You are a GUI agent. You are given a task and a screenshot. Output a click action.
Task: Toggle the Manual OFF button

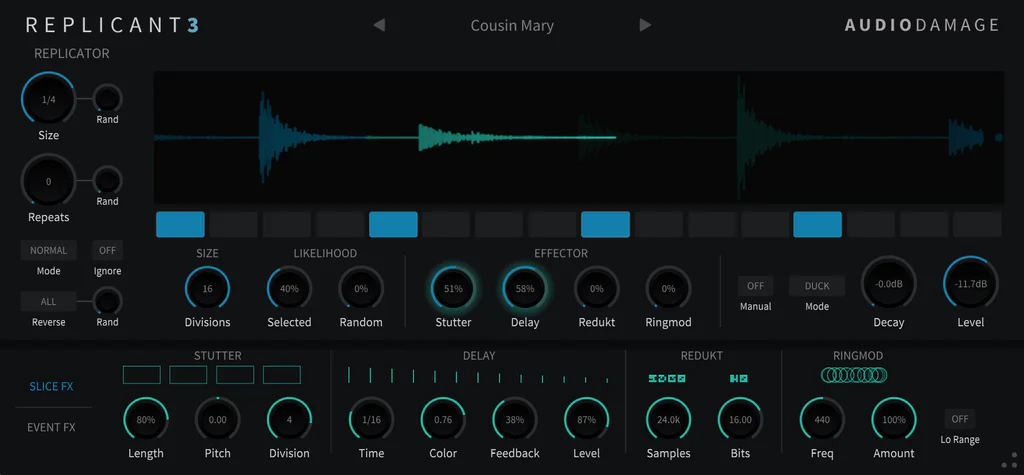pyautogui.click(x=756, y=286)
